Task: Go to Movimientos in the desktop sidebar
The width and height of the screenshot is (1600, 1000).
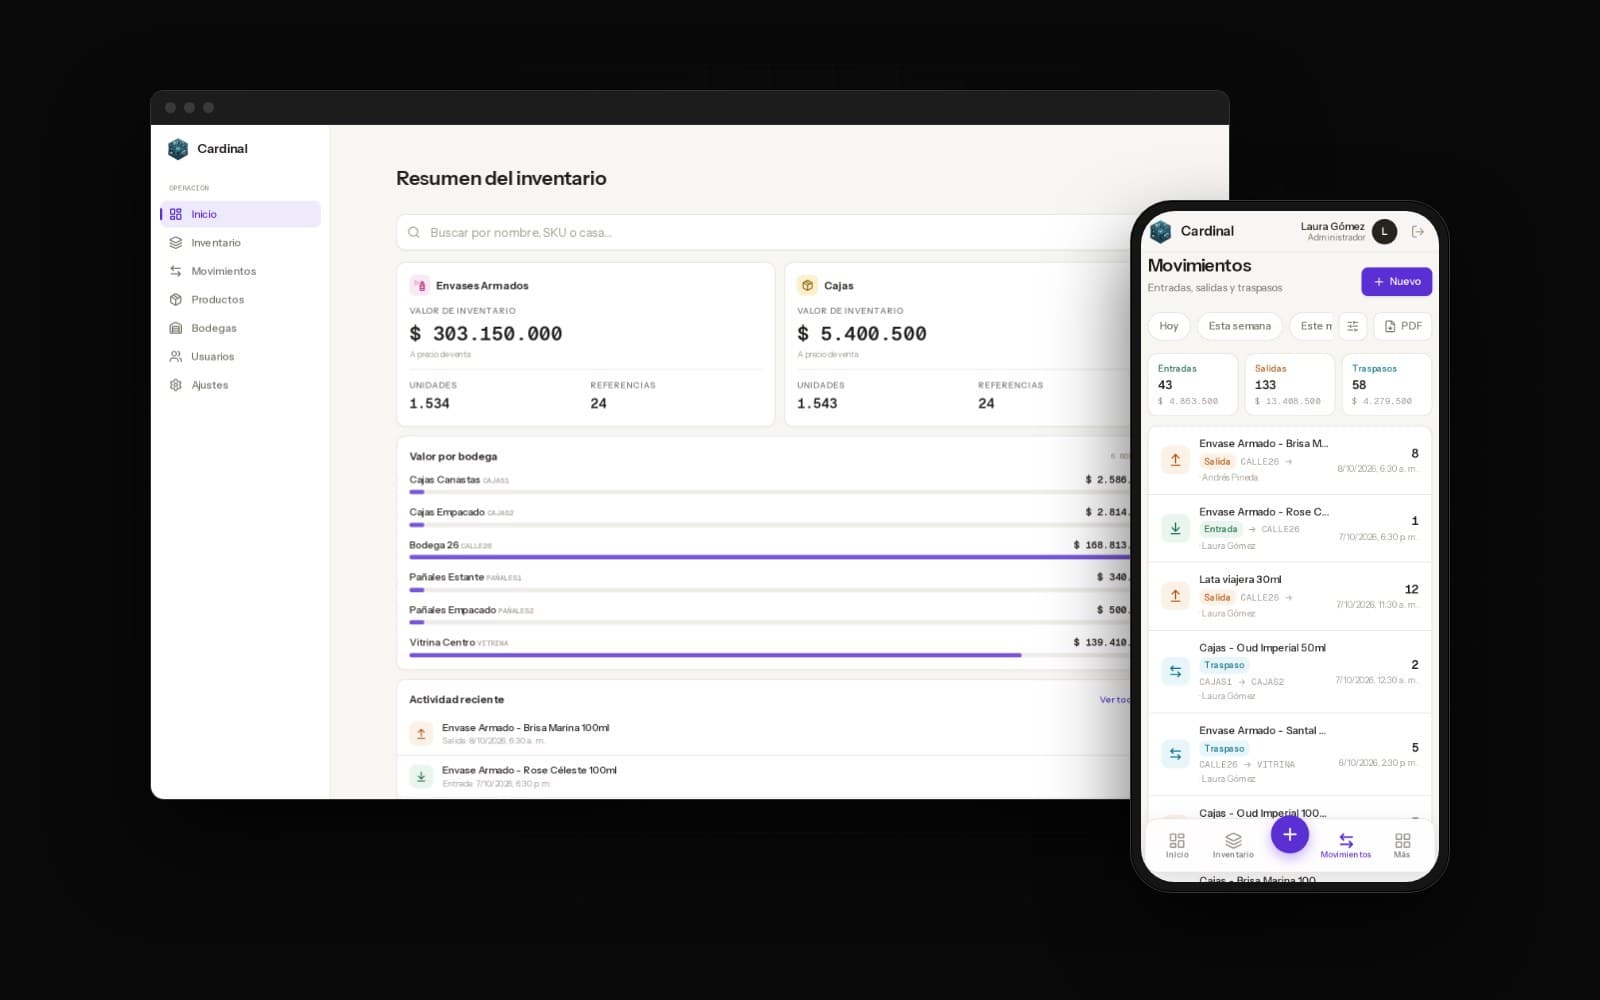Action: [240, 271]
